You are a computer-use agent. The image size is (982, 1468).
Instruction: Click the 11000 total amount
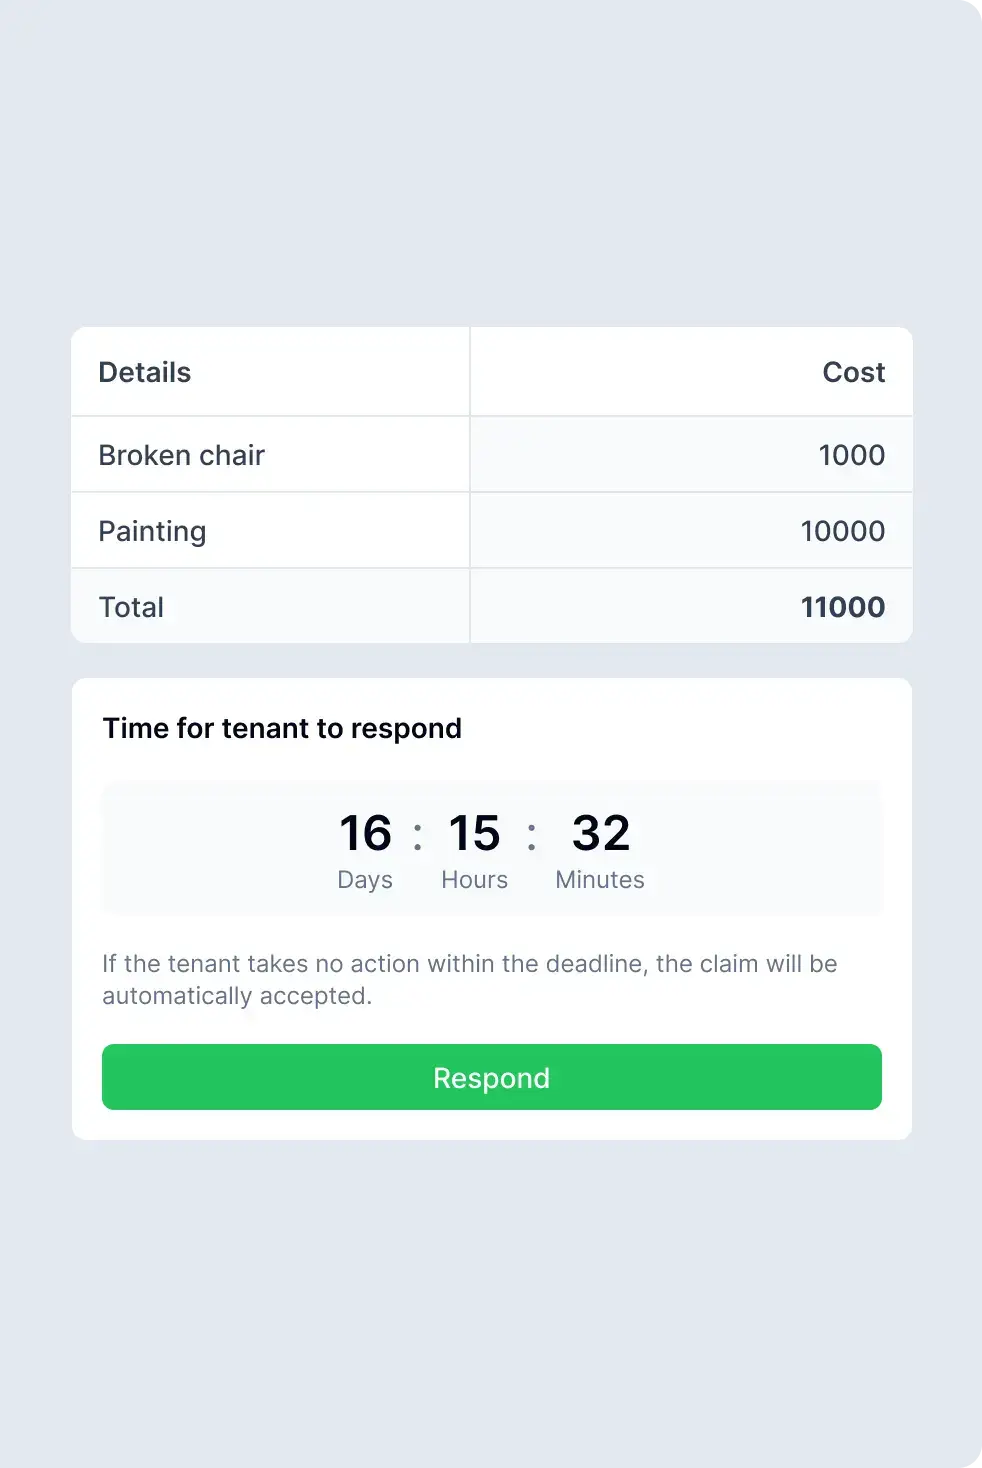[x=842, y=607]
